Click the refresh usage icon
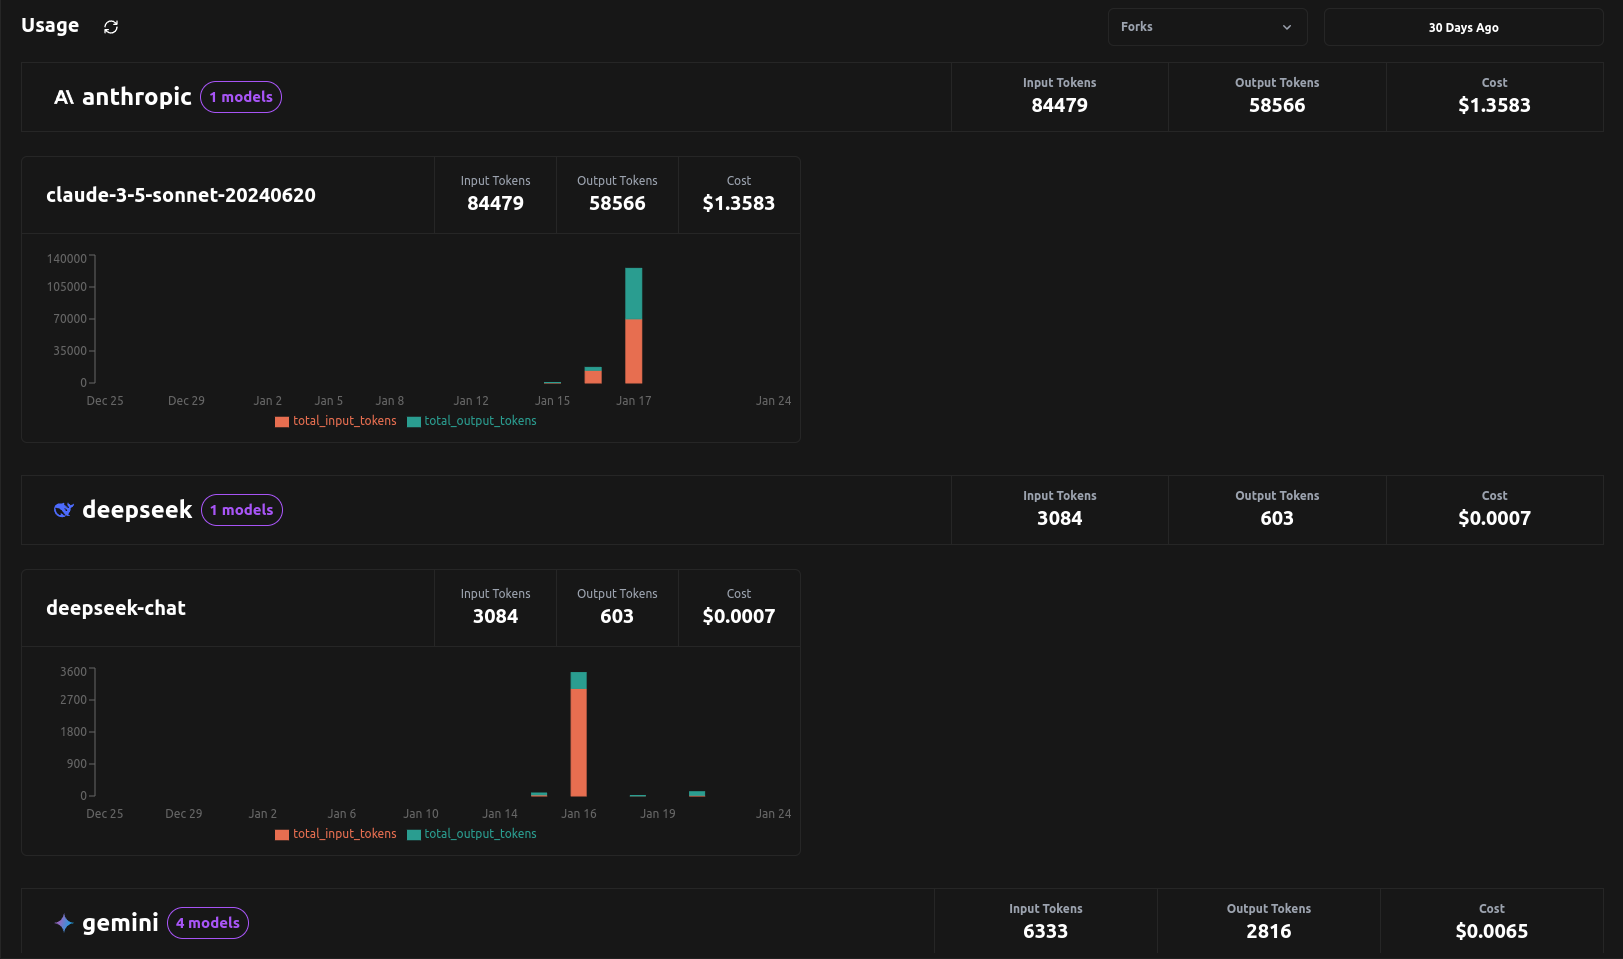The height and width of the screenshot is (959, 1623). (x=111, y=27)
